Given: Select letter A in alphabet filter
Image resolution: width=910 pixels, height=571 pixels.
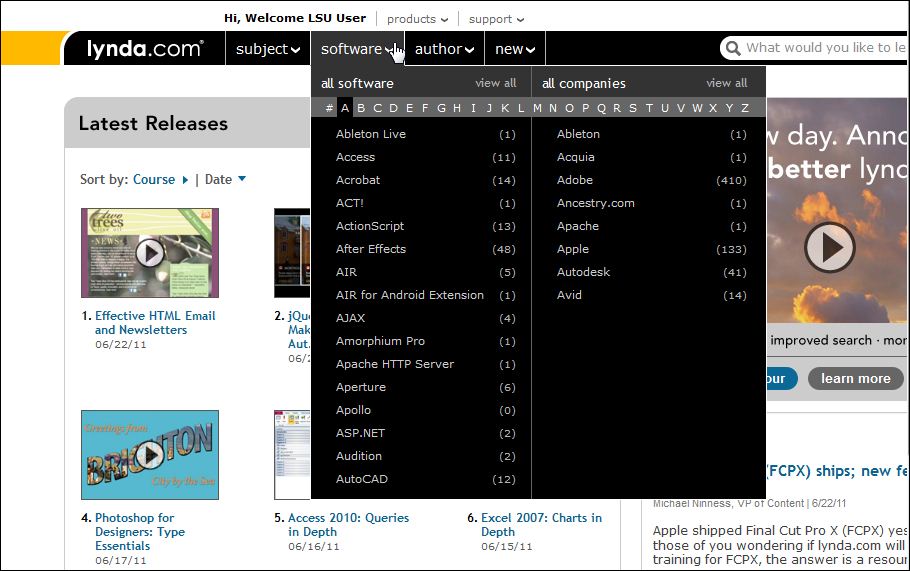Looking at the screenshot, I should pos(345,108).
